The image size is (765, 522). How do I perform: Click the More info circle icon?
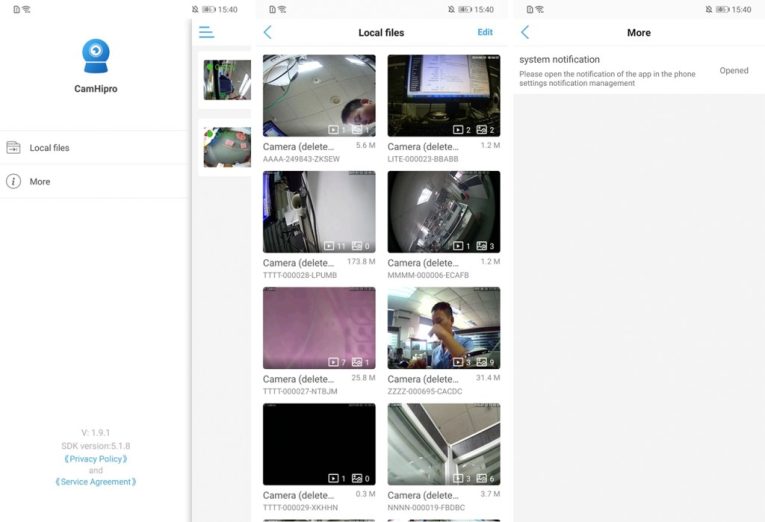point(14,182)
